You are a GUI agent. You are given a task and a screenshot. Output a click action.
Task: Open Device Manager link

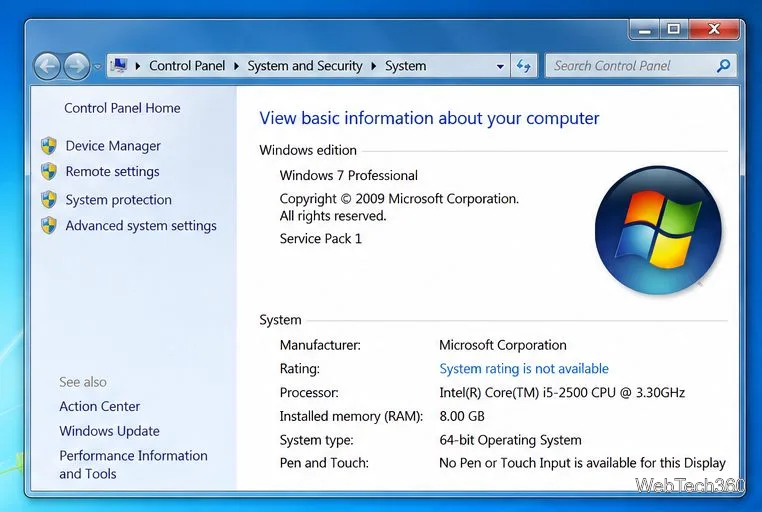click(113, 146)
